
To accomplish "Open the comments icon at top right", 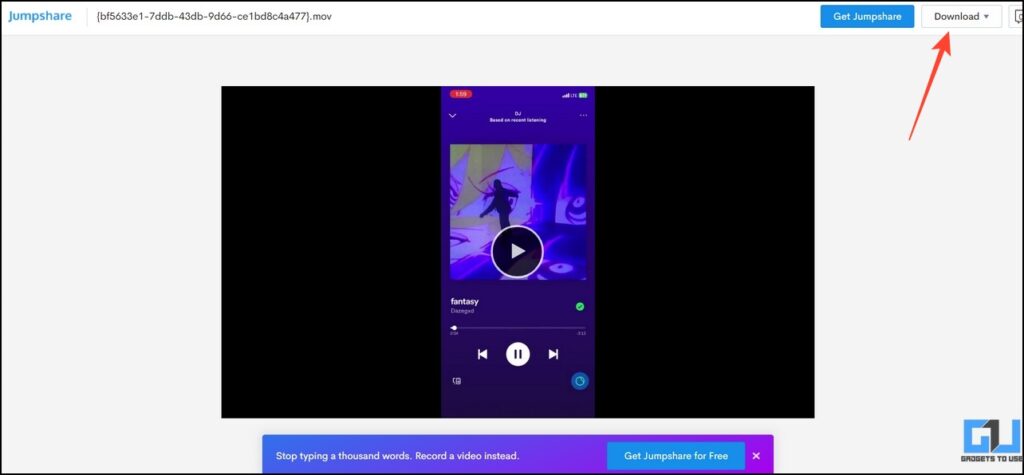I will 1018,16.
